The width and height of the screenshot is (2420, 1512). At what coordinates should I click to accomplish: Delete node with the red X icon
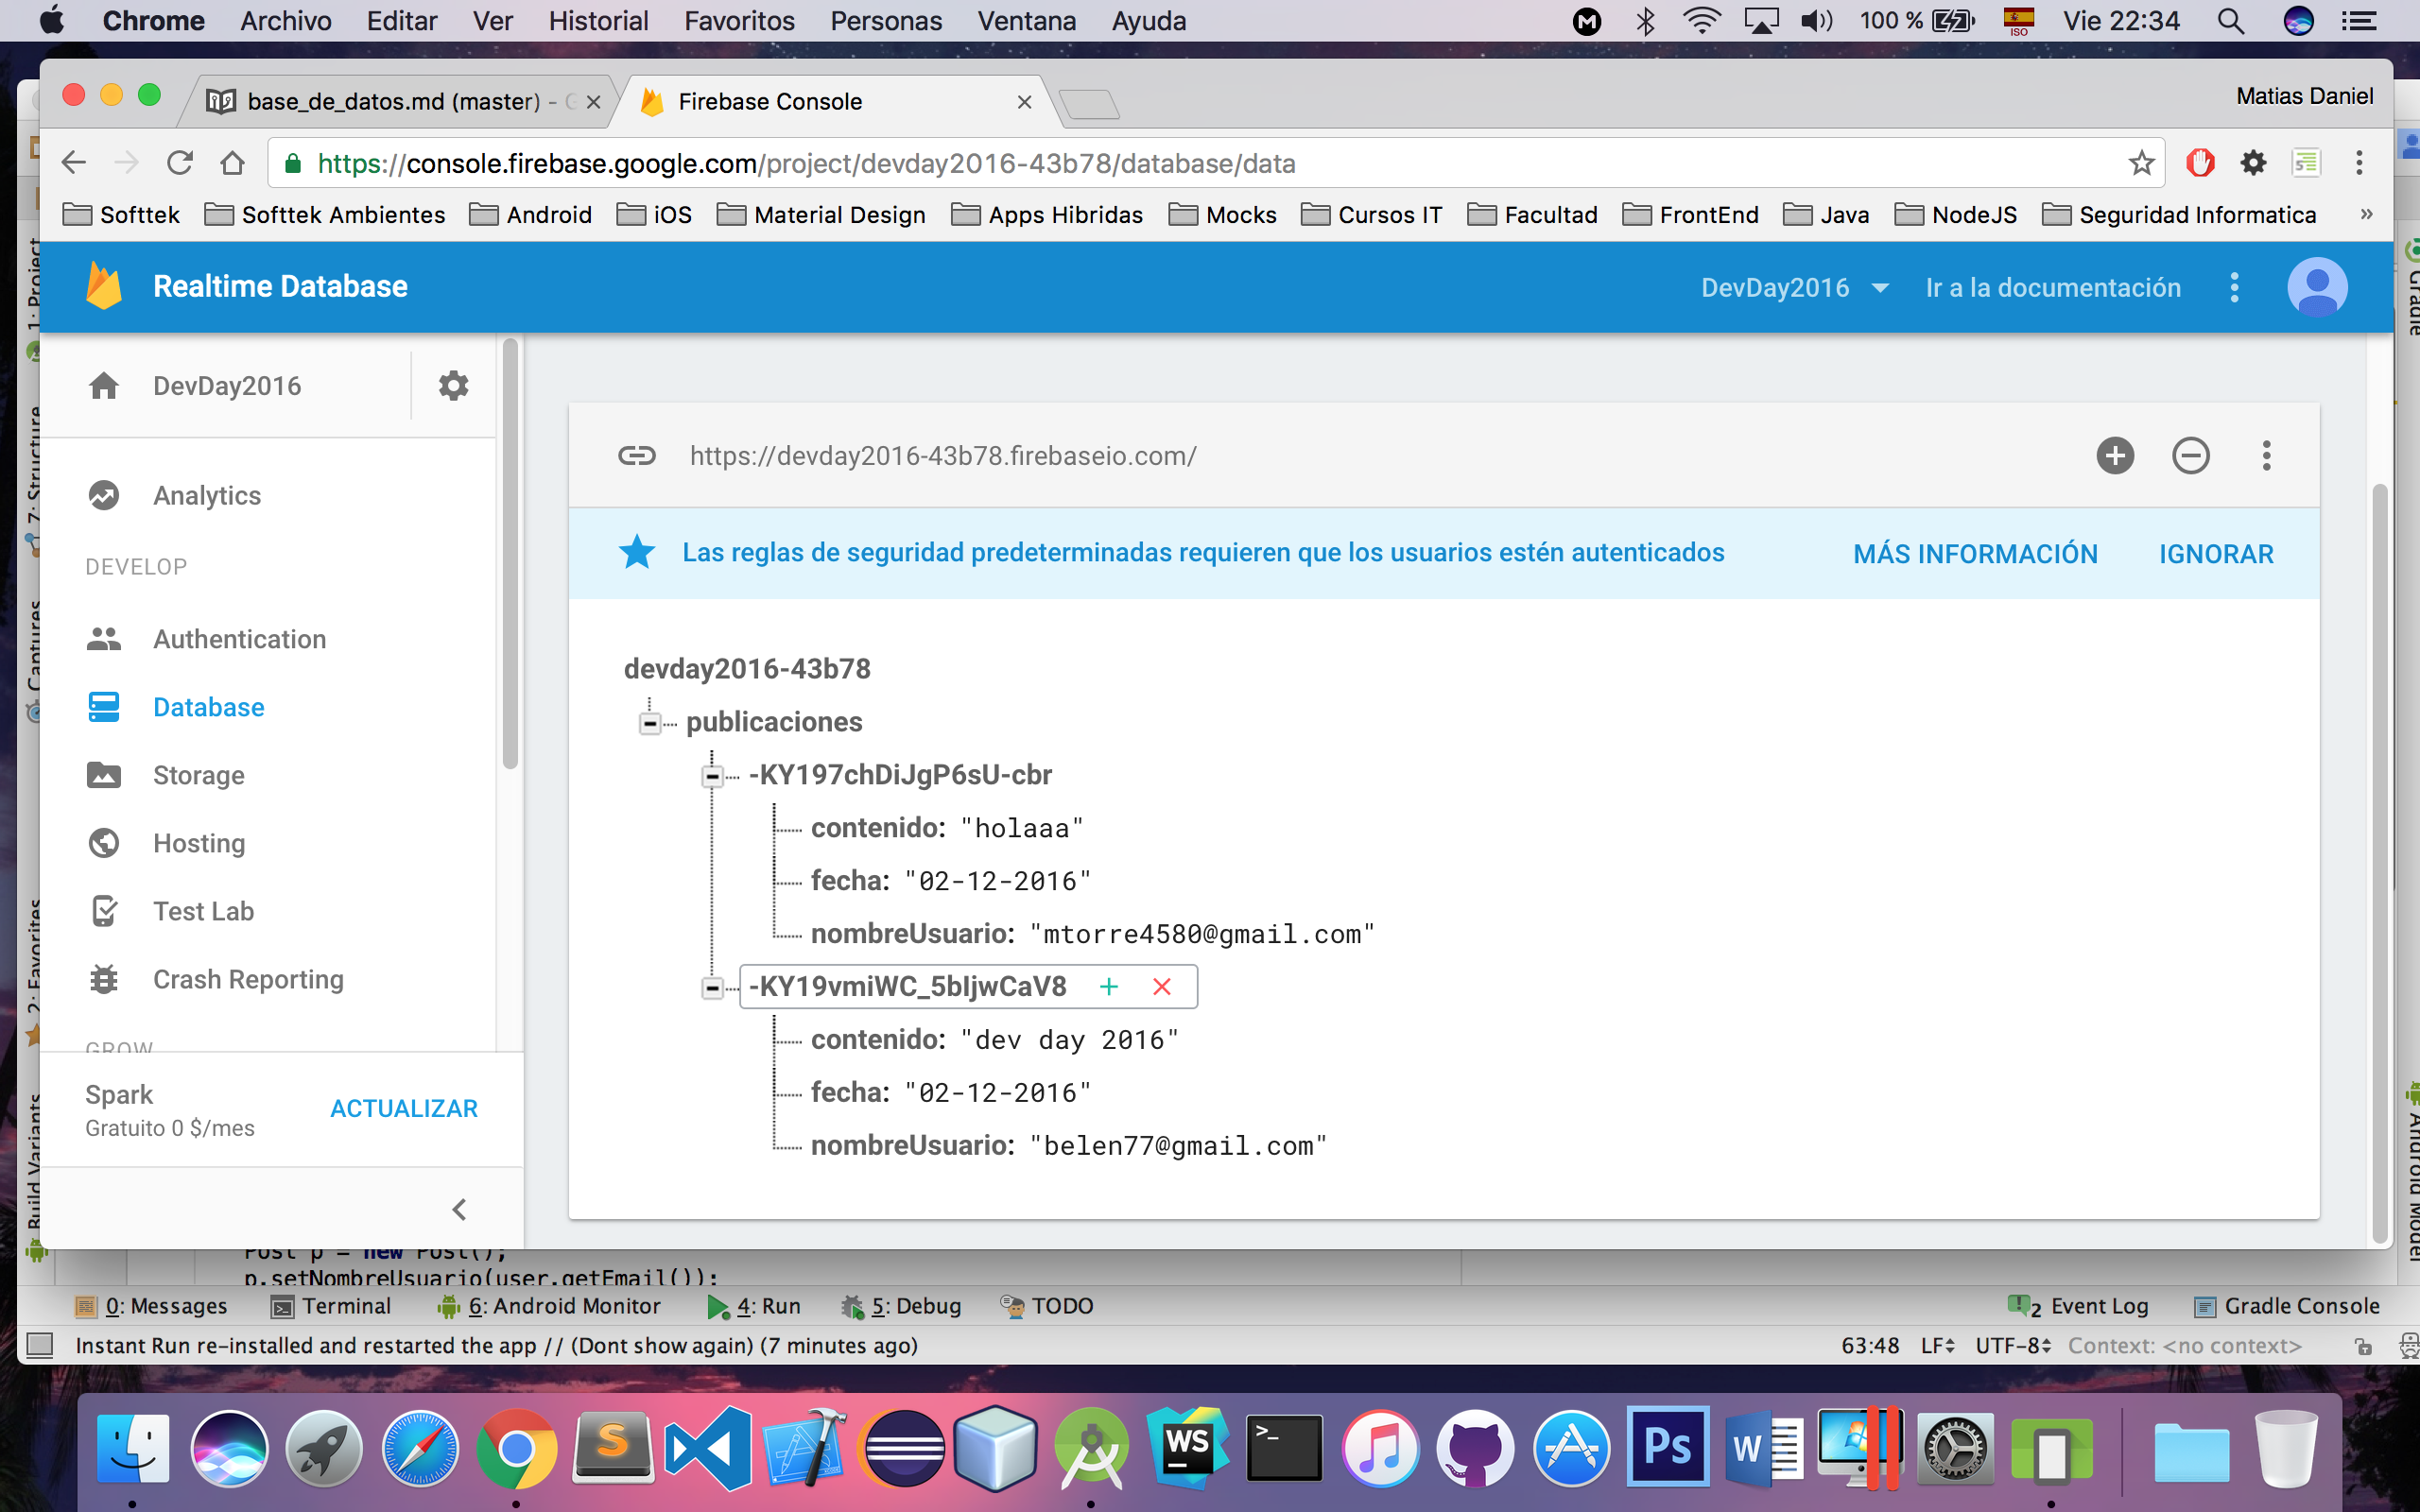tap(1161, 987)
